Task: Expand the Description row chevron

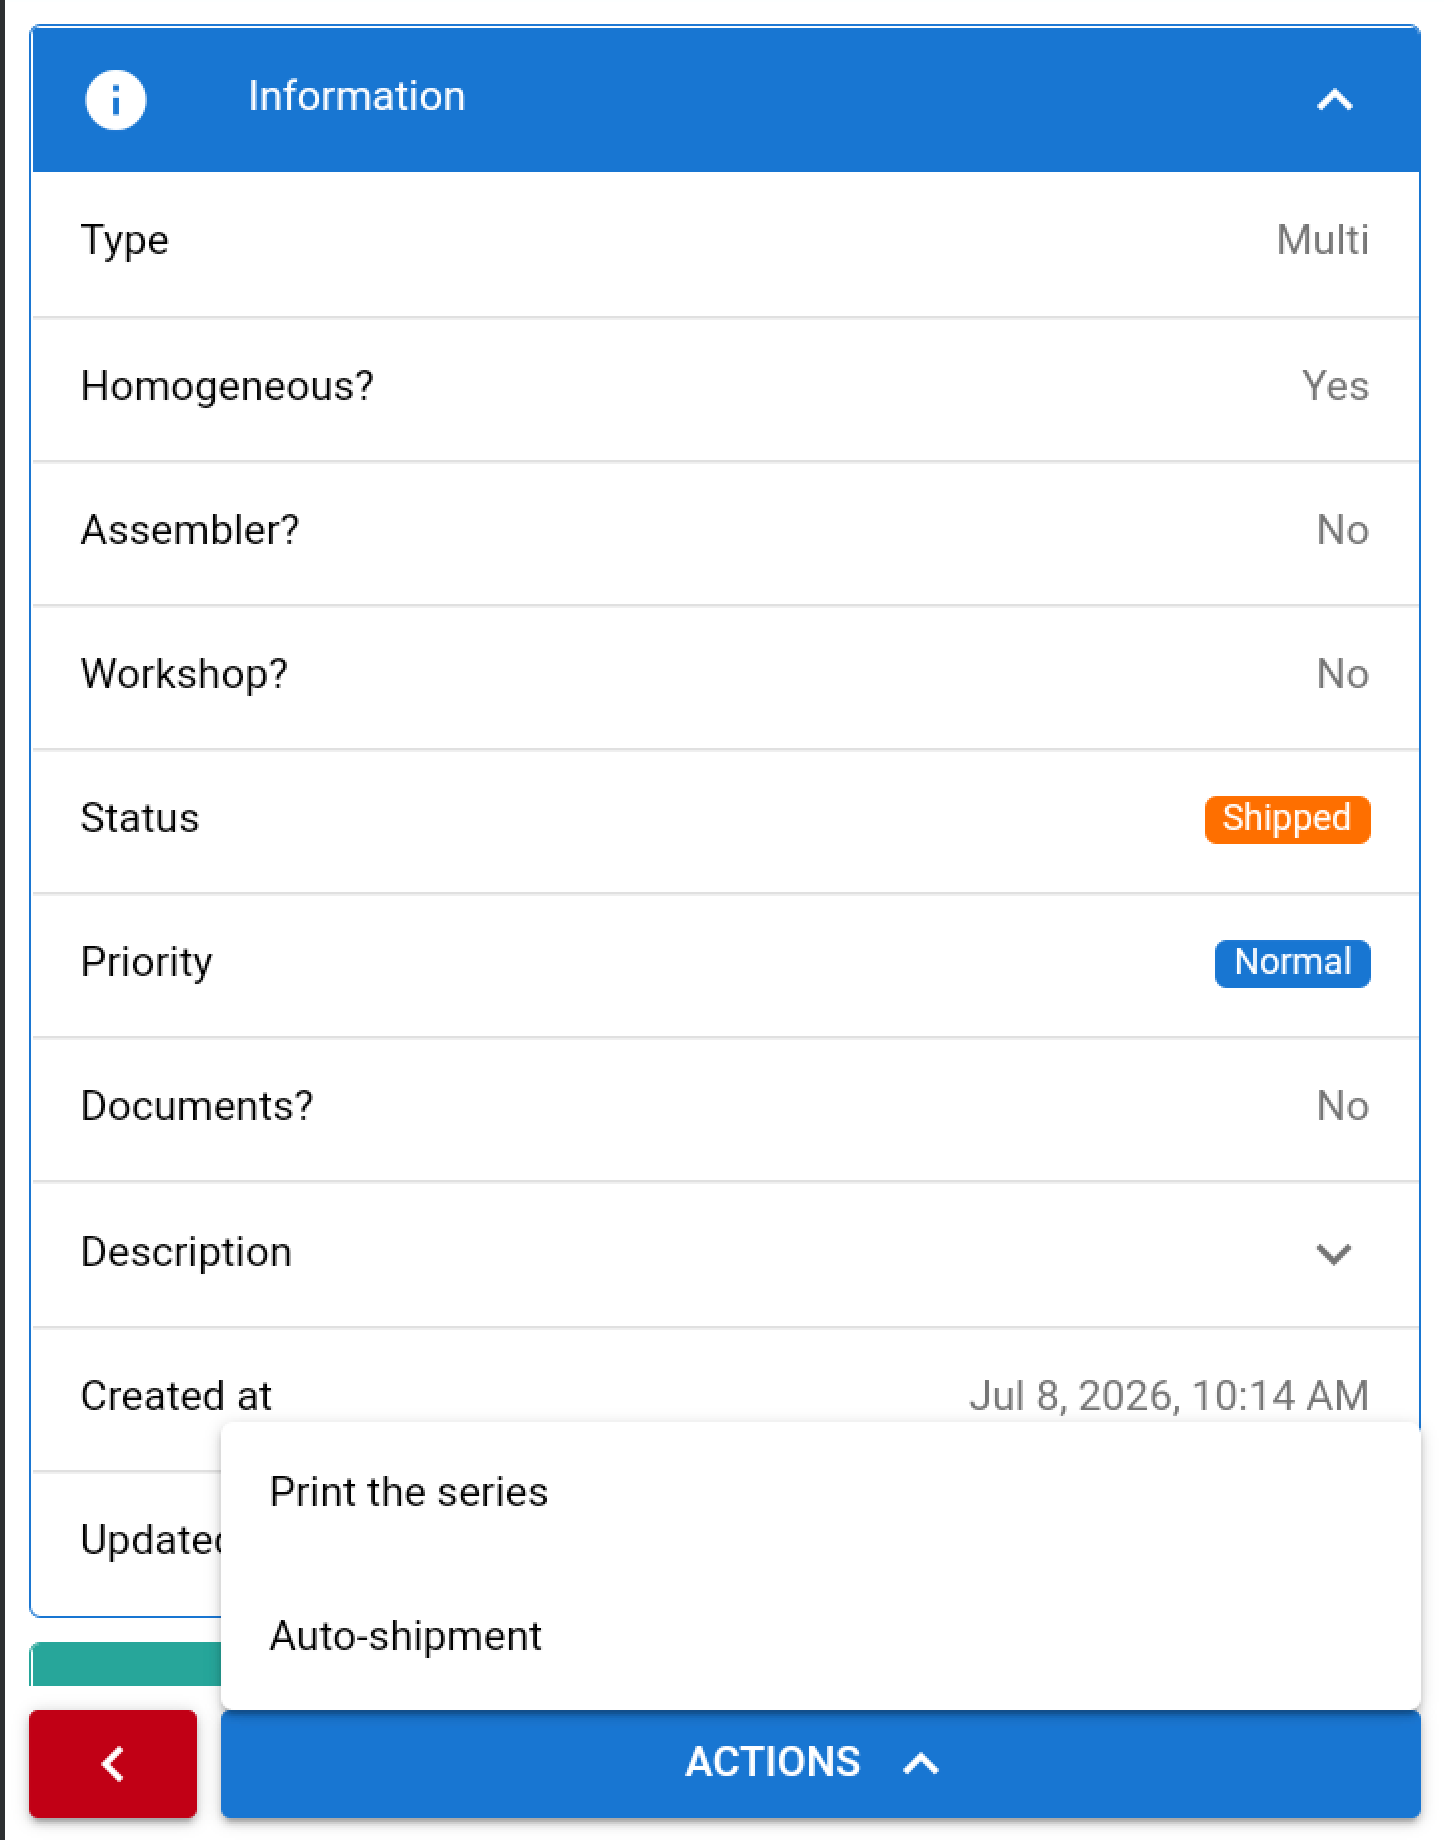Action: [1334, 1254]
